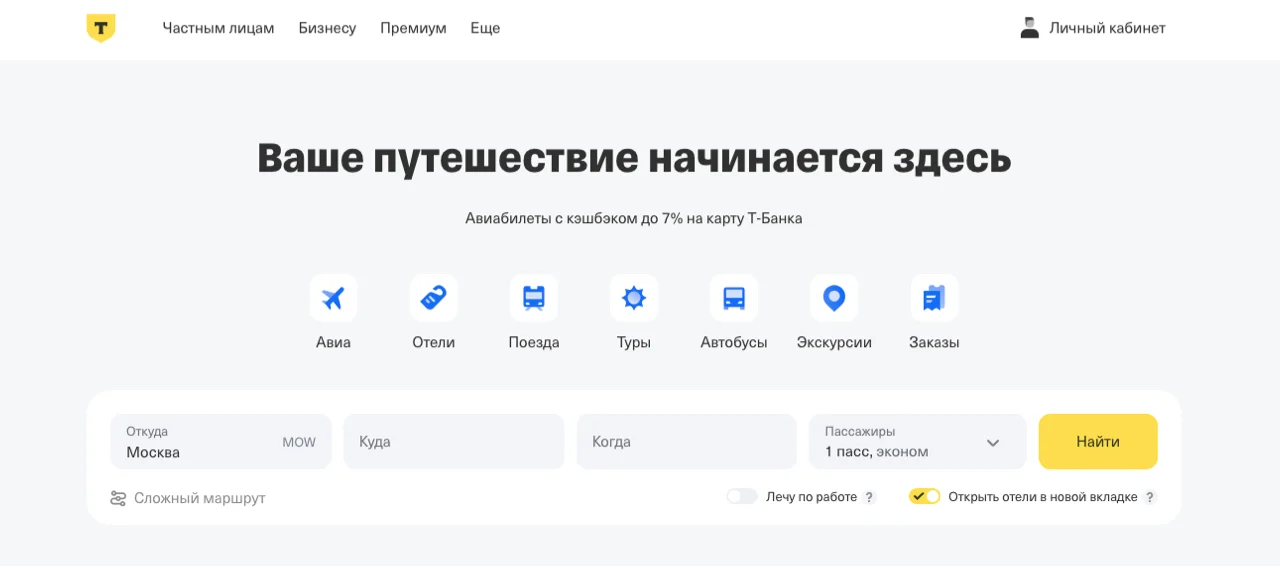The image size is (1280, 566).
Task: Click the heading Ваше путешествие начинается здесь
Action: 634,158
